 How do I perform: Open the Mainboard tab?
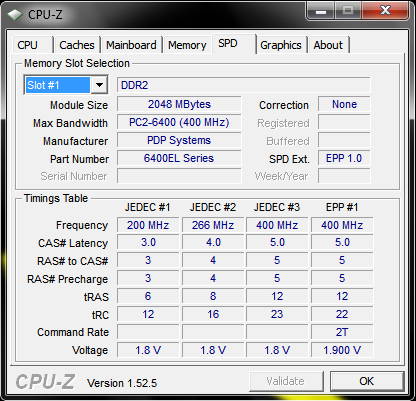pyautogui.click(x=131, y=45)
